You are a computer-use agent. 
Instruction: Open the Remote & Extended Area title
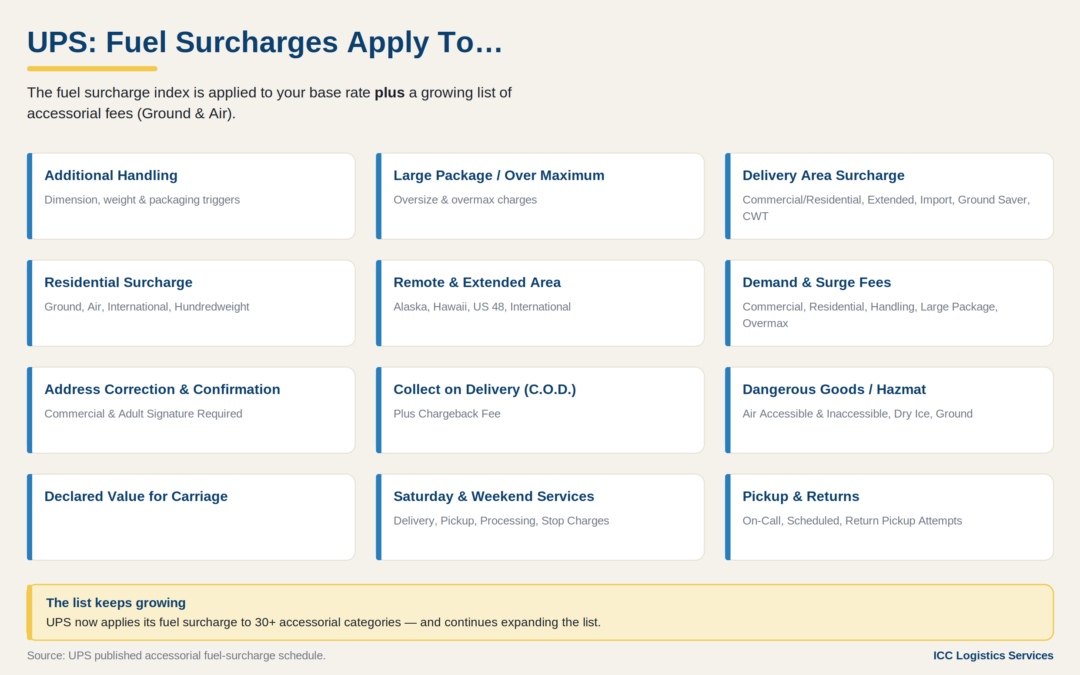[x=477, y=282]
